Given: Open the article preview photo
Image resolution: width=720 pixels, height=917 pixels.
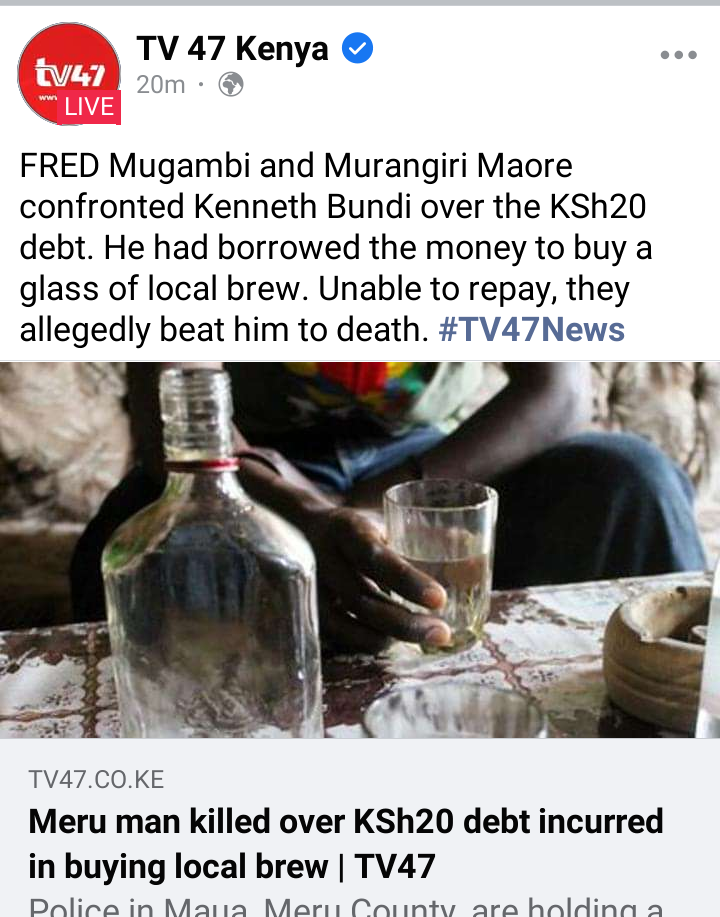Looking at the screenshot, I should click(x=360, y=550).
